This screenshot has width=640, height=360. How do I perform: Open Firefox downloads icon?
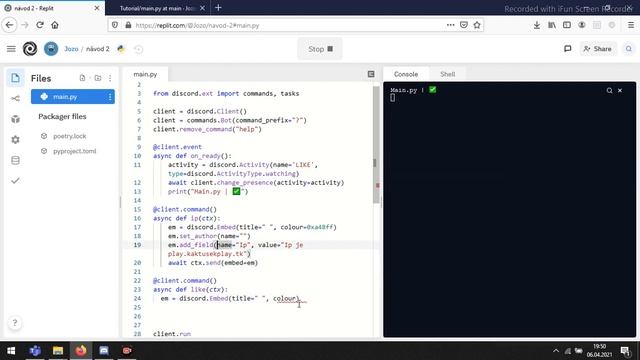click(537, 25)
